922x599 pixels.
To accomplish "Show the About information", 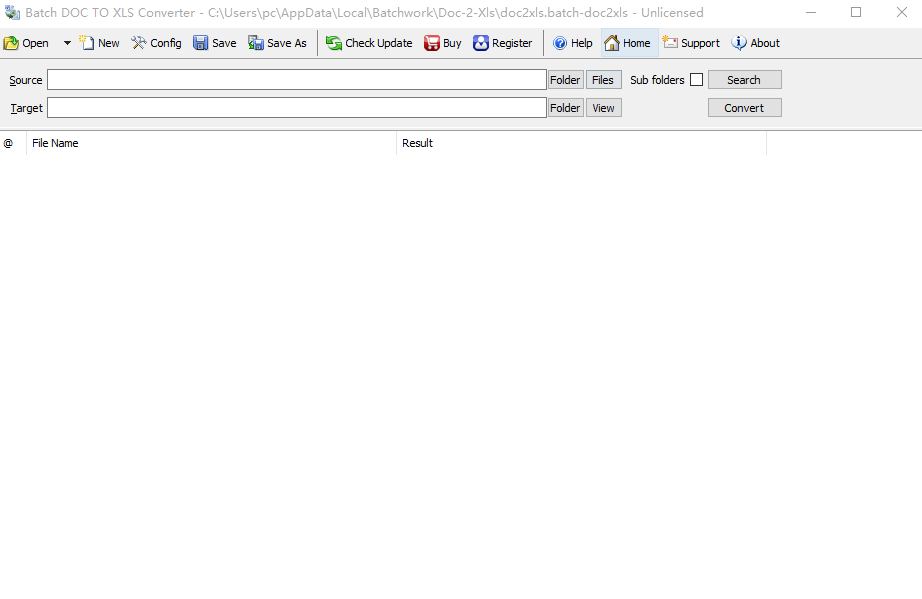I will tap(756, 43).
